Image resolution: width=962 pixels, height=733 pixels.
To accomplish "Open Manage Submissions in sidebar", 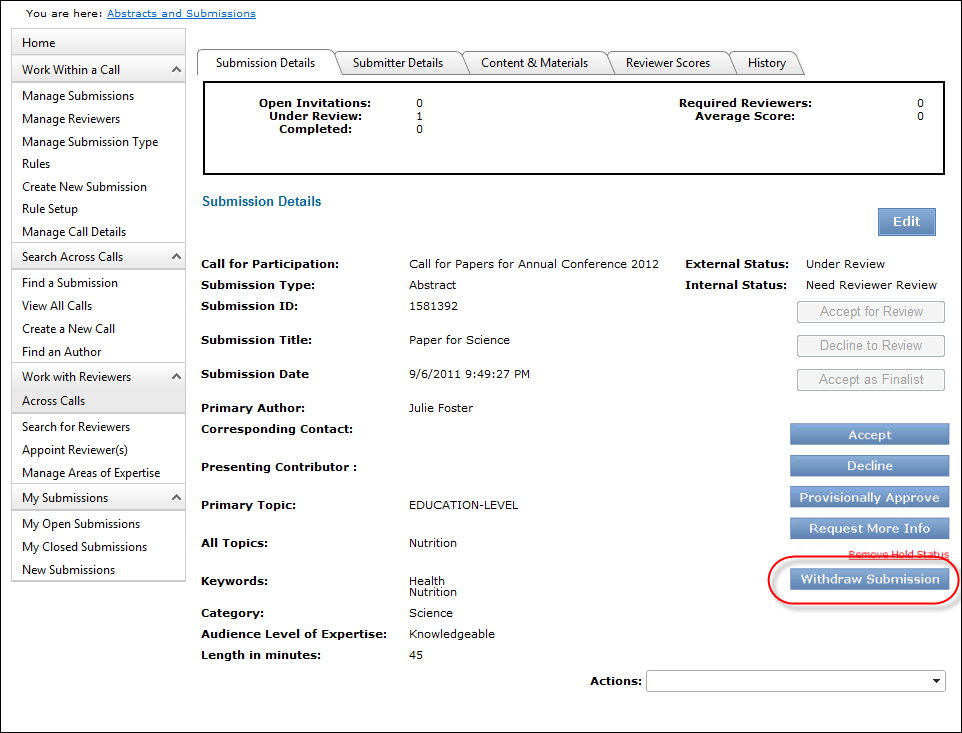I will tap(78, 96).
